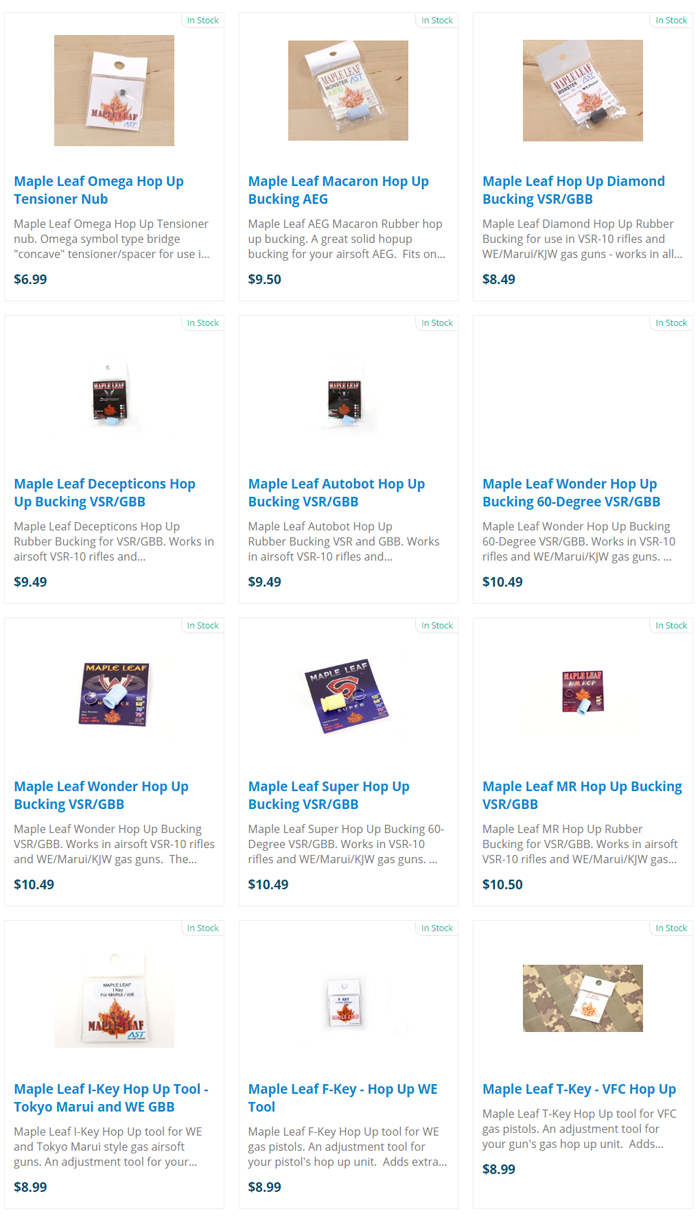Select the $8.49 price on Diamond Bucking

(499, 279)
